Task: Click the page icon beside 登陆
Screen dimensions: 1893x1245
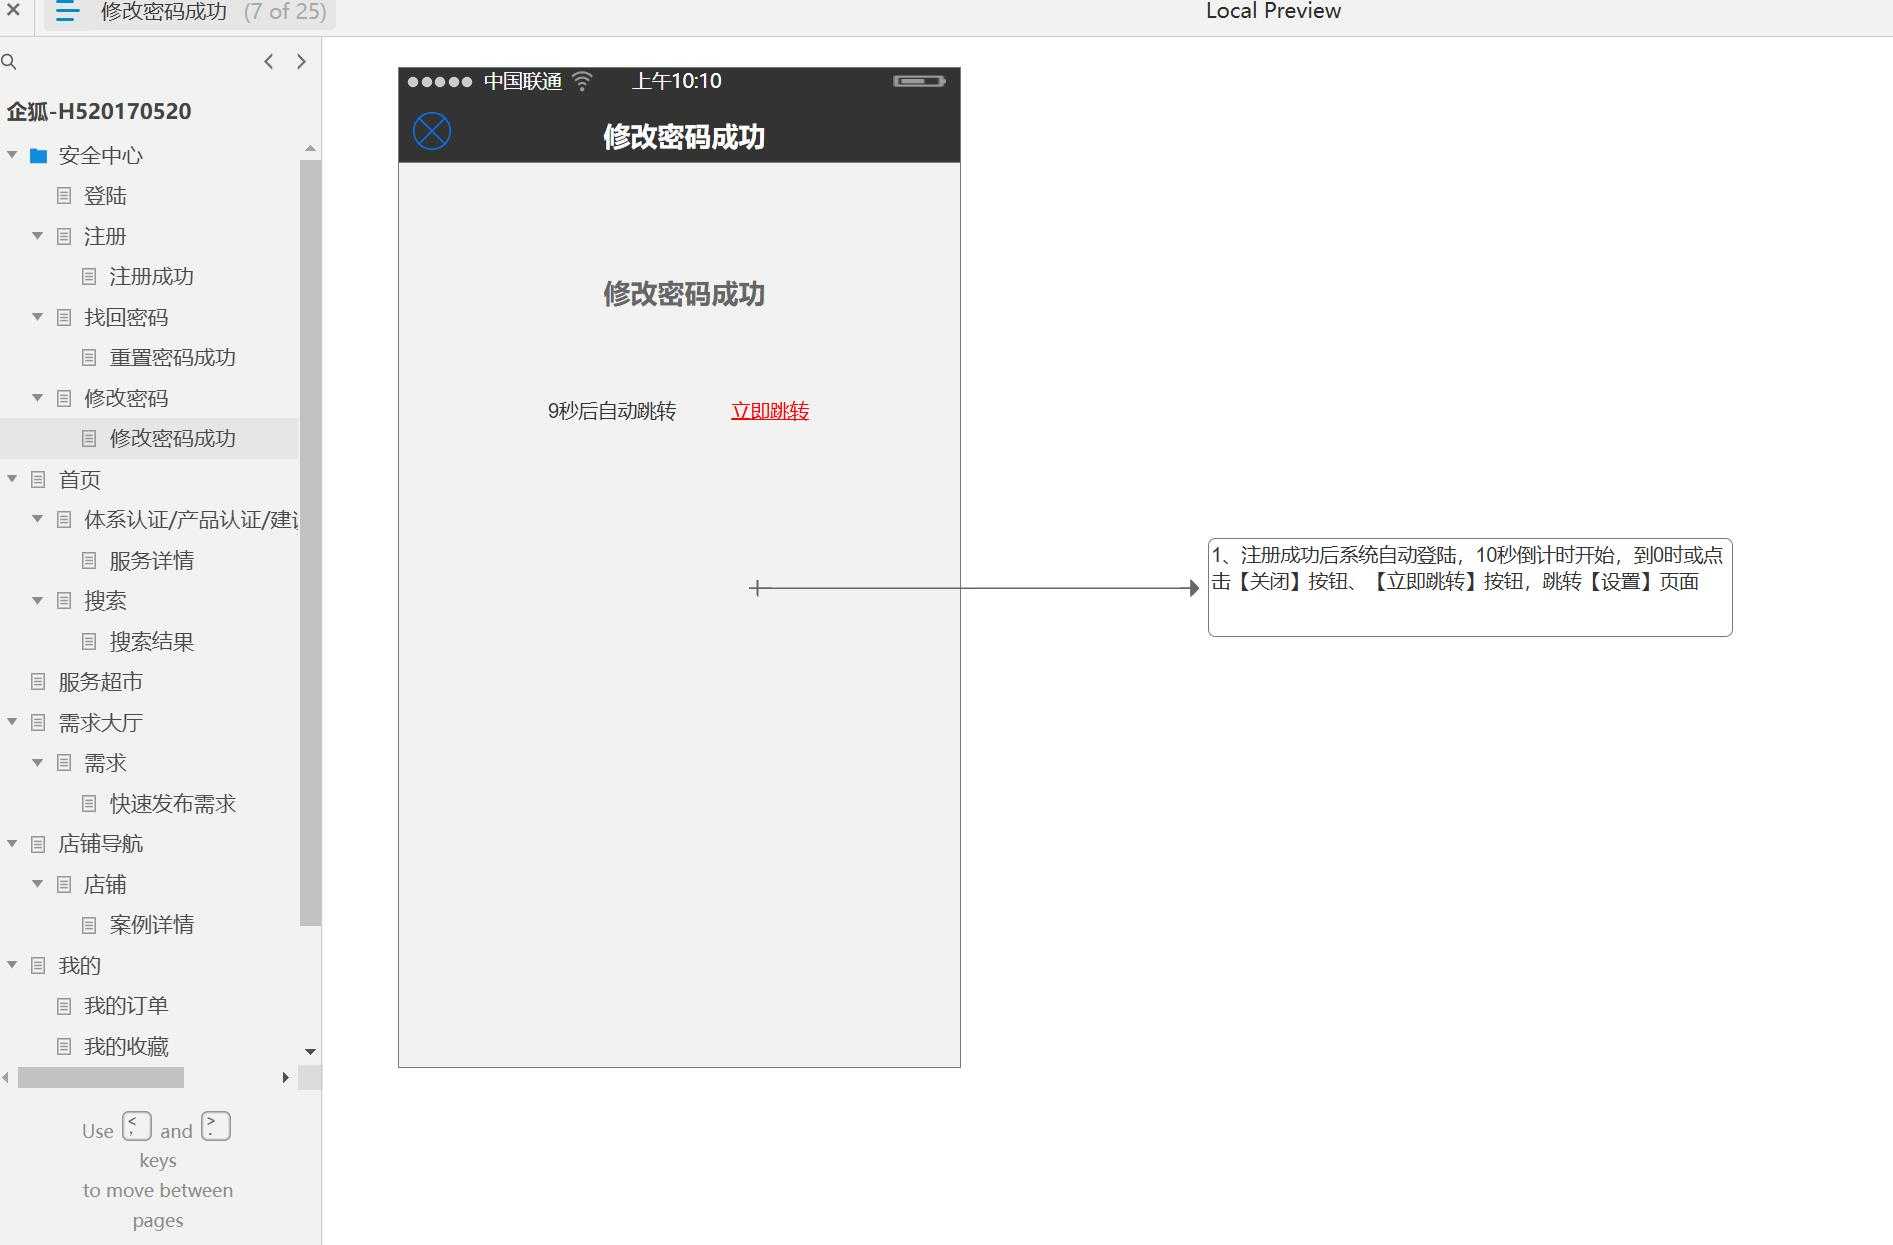Action: [x=62, y=196]
